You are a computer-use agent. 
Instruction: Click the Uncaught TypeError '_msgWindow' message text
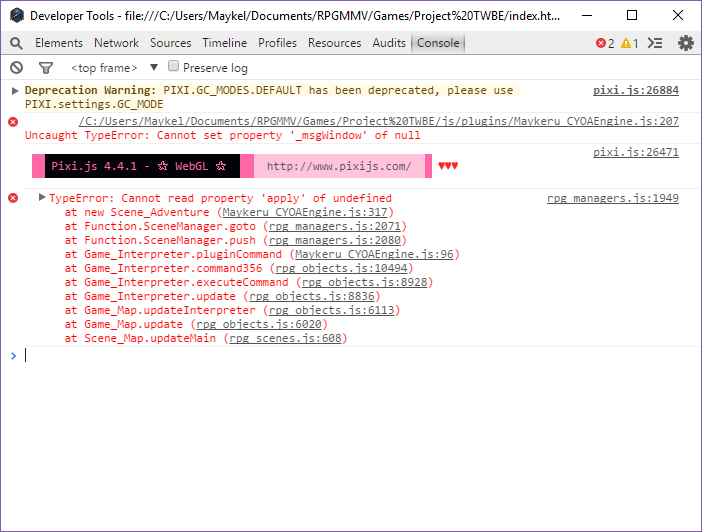tap(223, 135)
